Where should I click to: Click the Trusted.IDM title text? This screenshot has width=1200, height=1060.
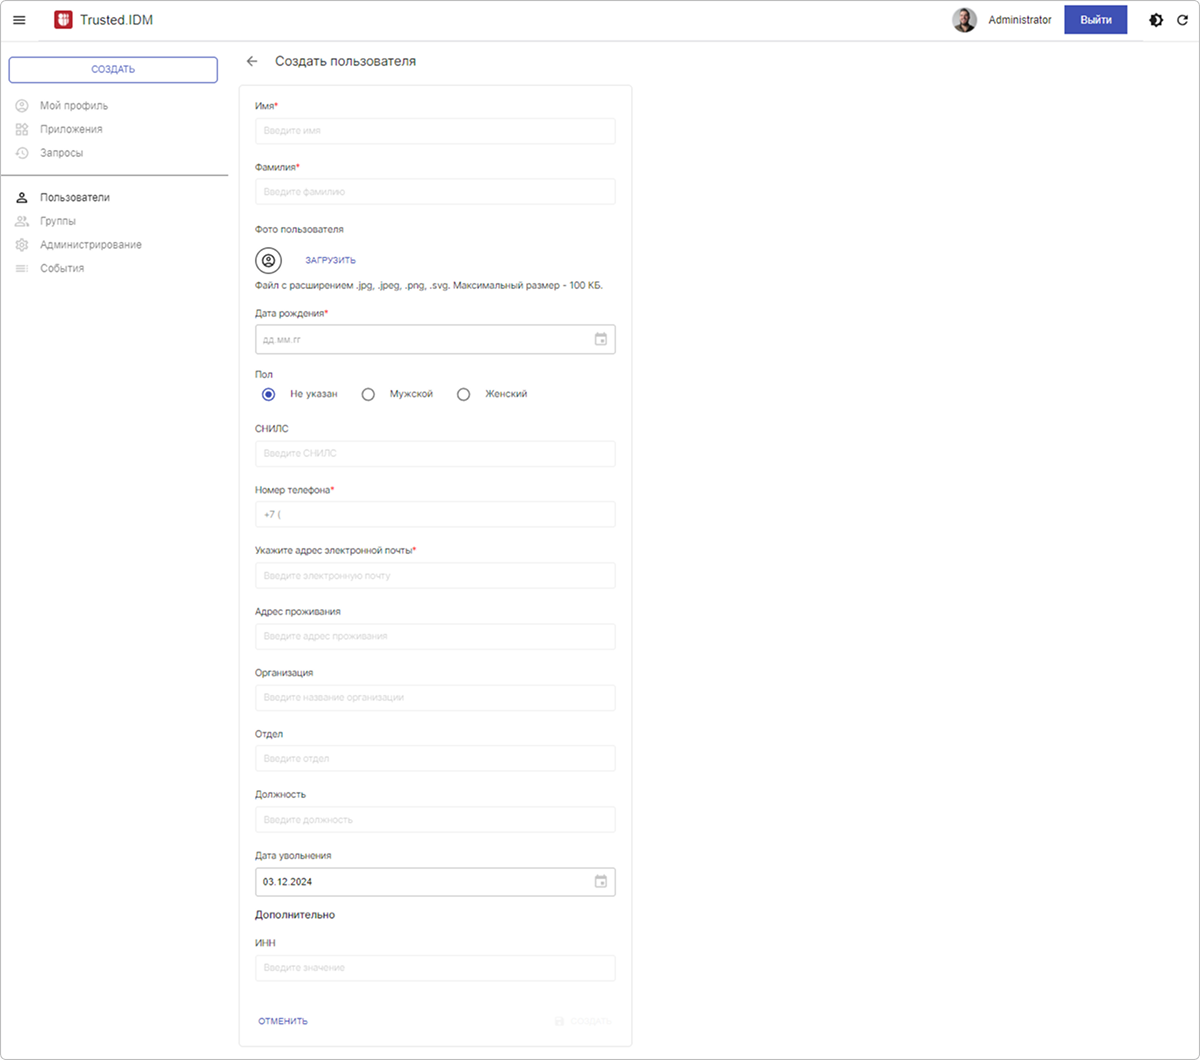pos(117,20)
